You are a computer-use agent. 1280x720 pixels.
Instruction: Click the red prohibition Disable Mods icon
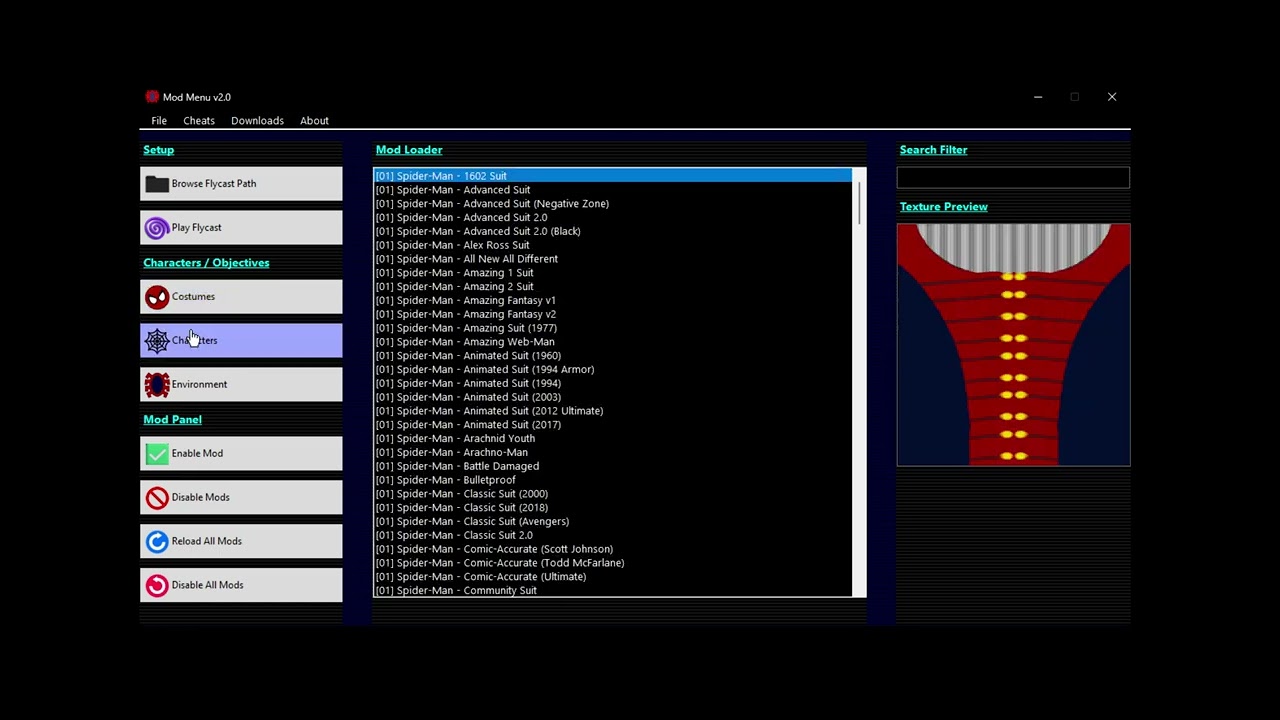157,498
